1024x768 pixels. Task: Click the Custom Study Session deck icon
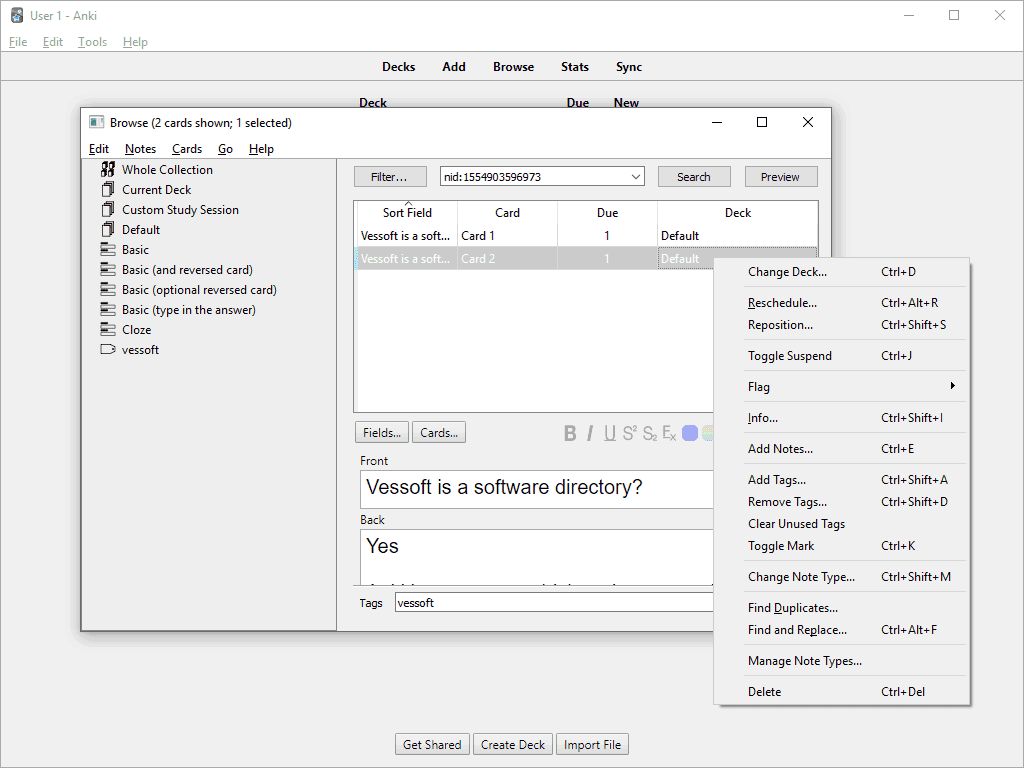tap(108, 210)
